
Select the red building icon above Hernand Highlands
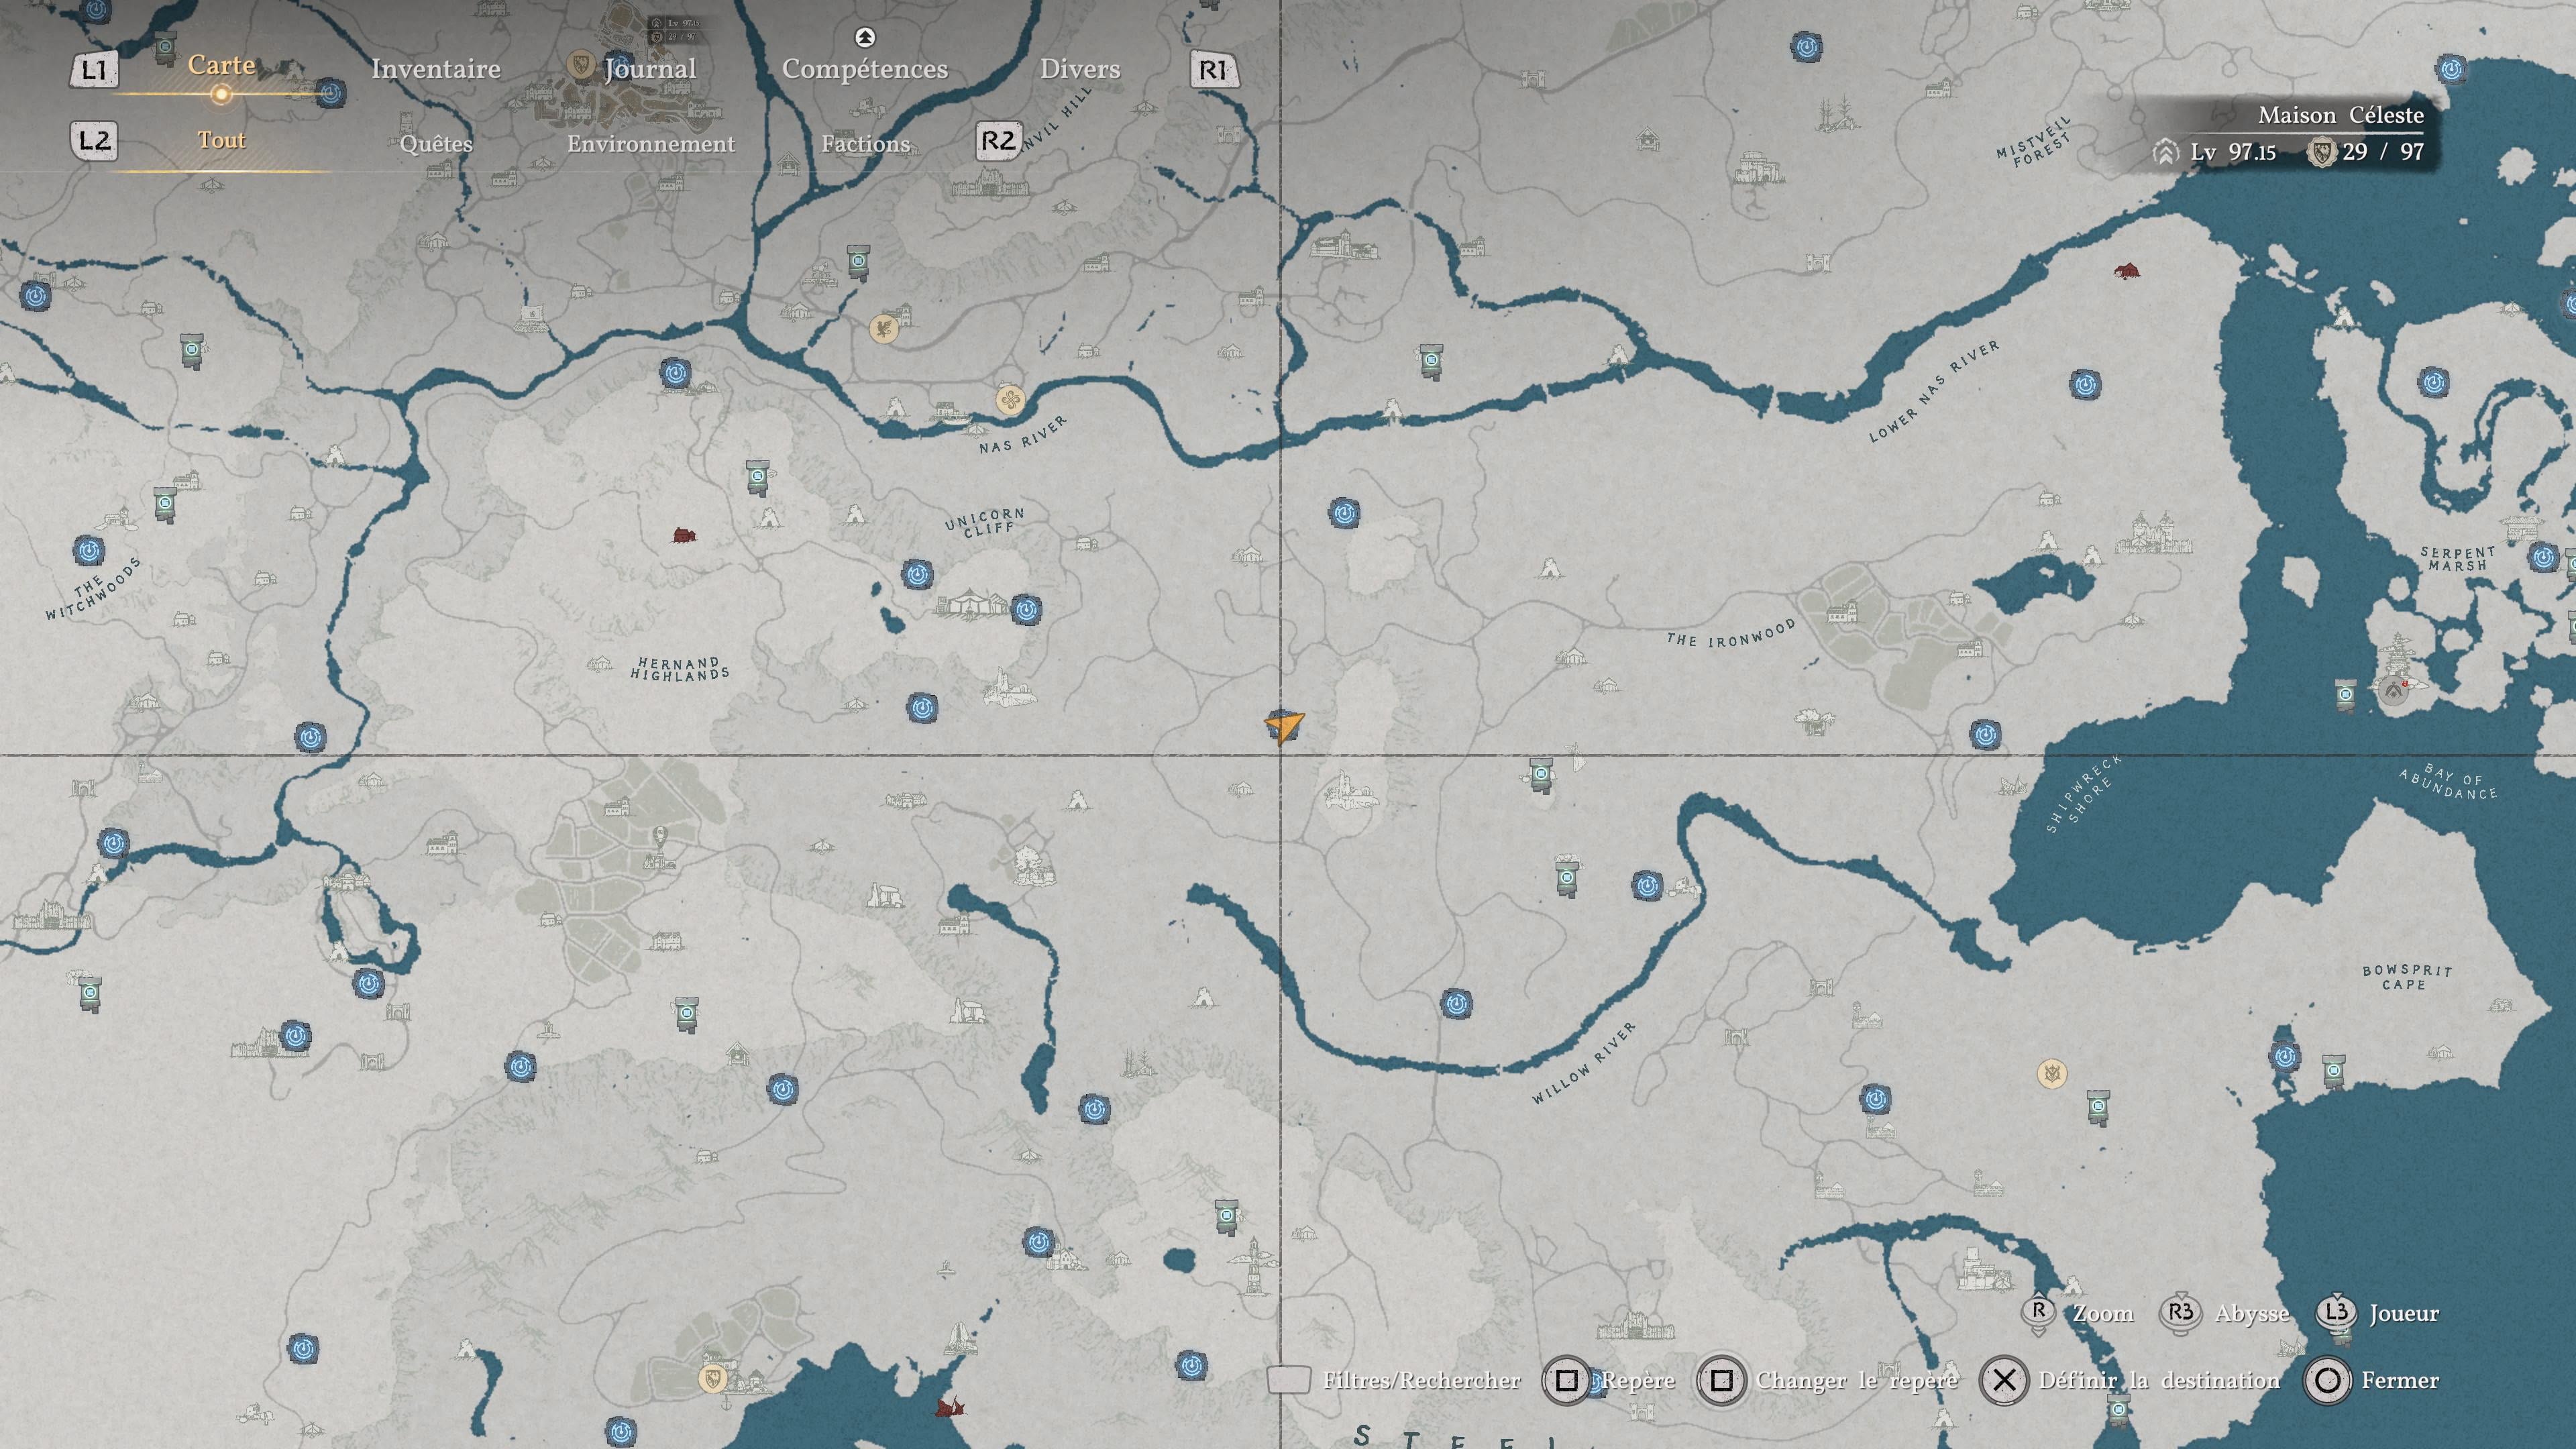tap(683, 536)
